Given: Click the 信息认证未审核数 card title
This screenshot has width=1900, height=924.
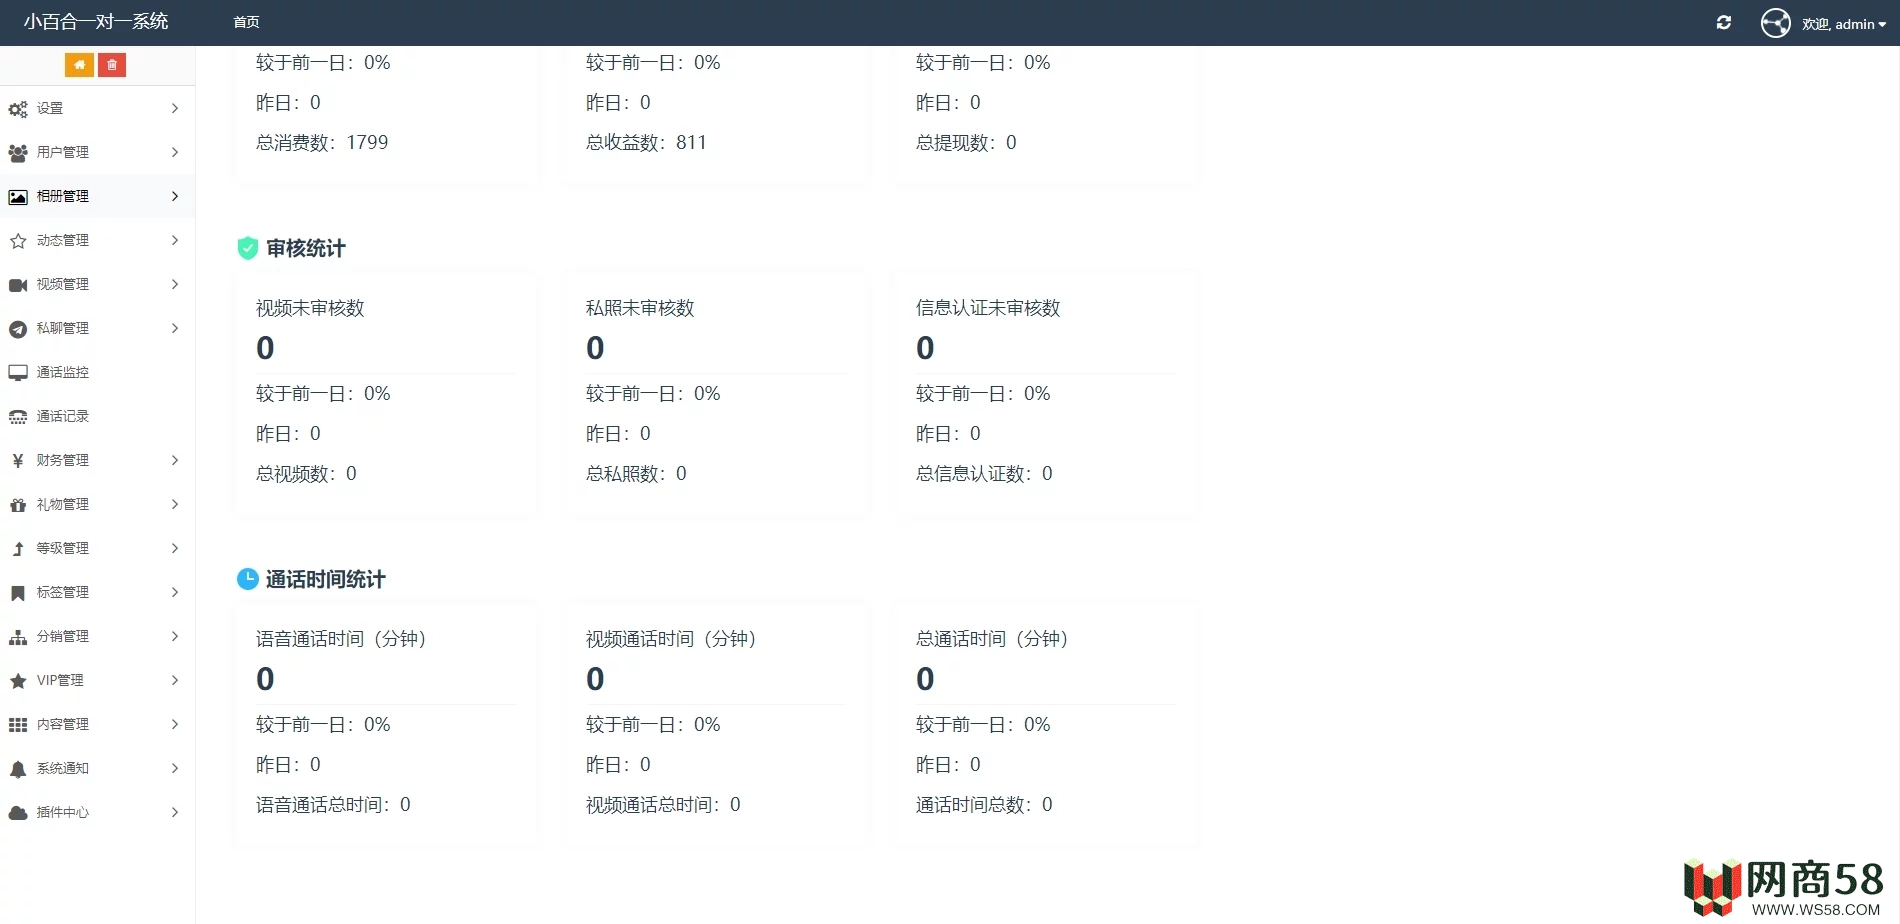Looking at the screenshot, I should pos(988,308).
